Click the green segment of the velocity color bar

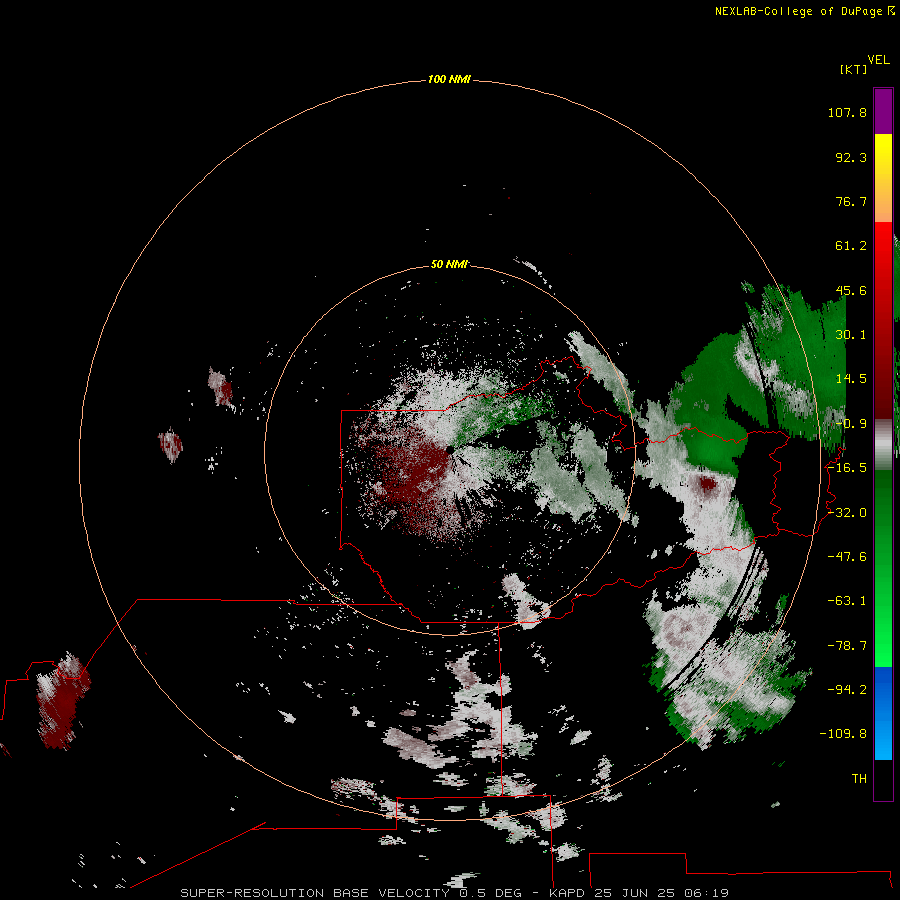click(x=883, y=568)
